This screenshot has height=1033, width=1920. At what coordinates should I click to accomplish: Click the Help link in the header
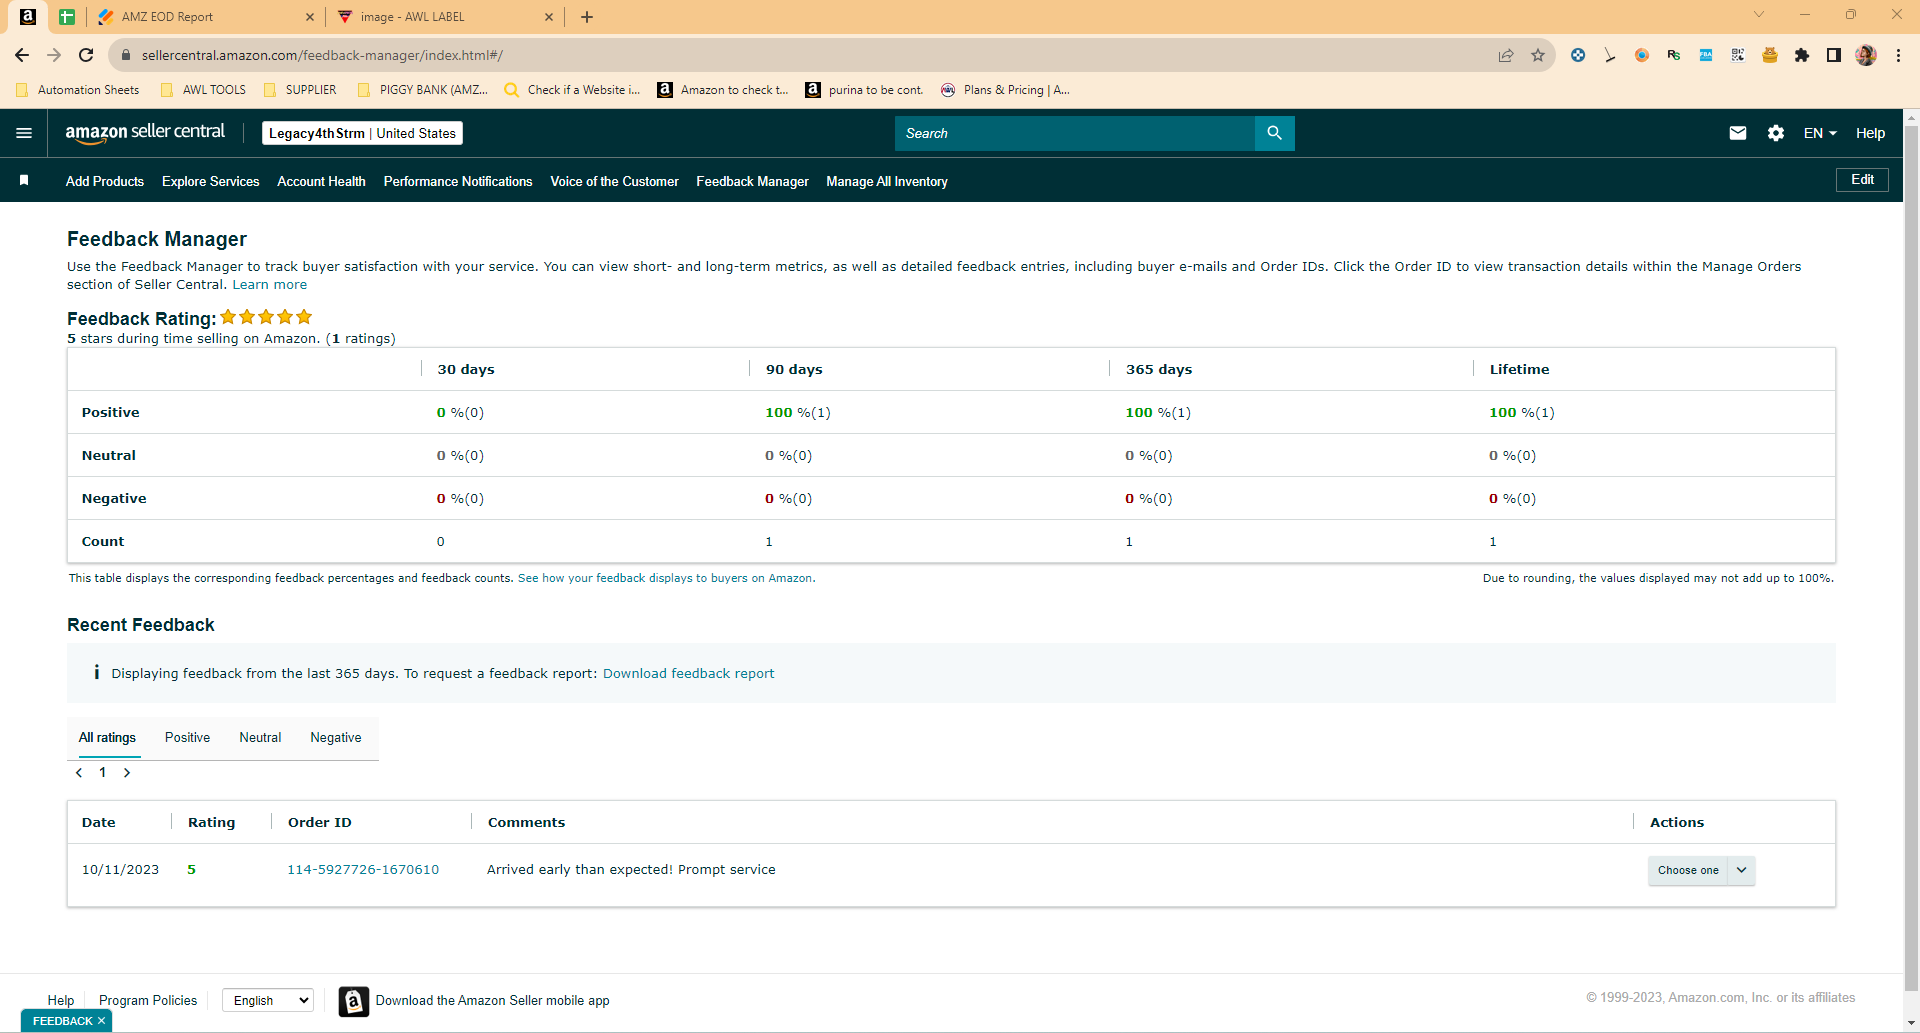click(x=1870, y=133)
